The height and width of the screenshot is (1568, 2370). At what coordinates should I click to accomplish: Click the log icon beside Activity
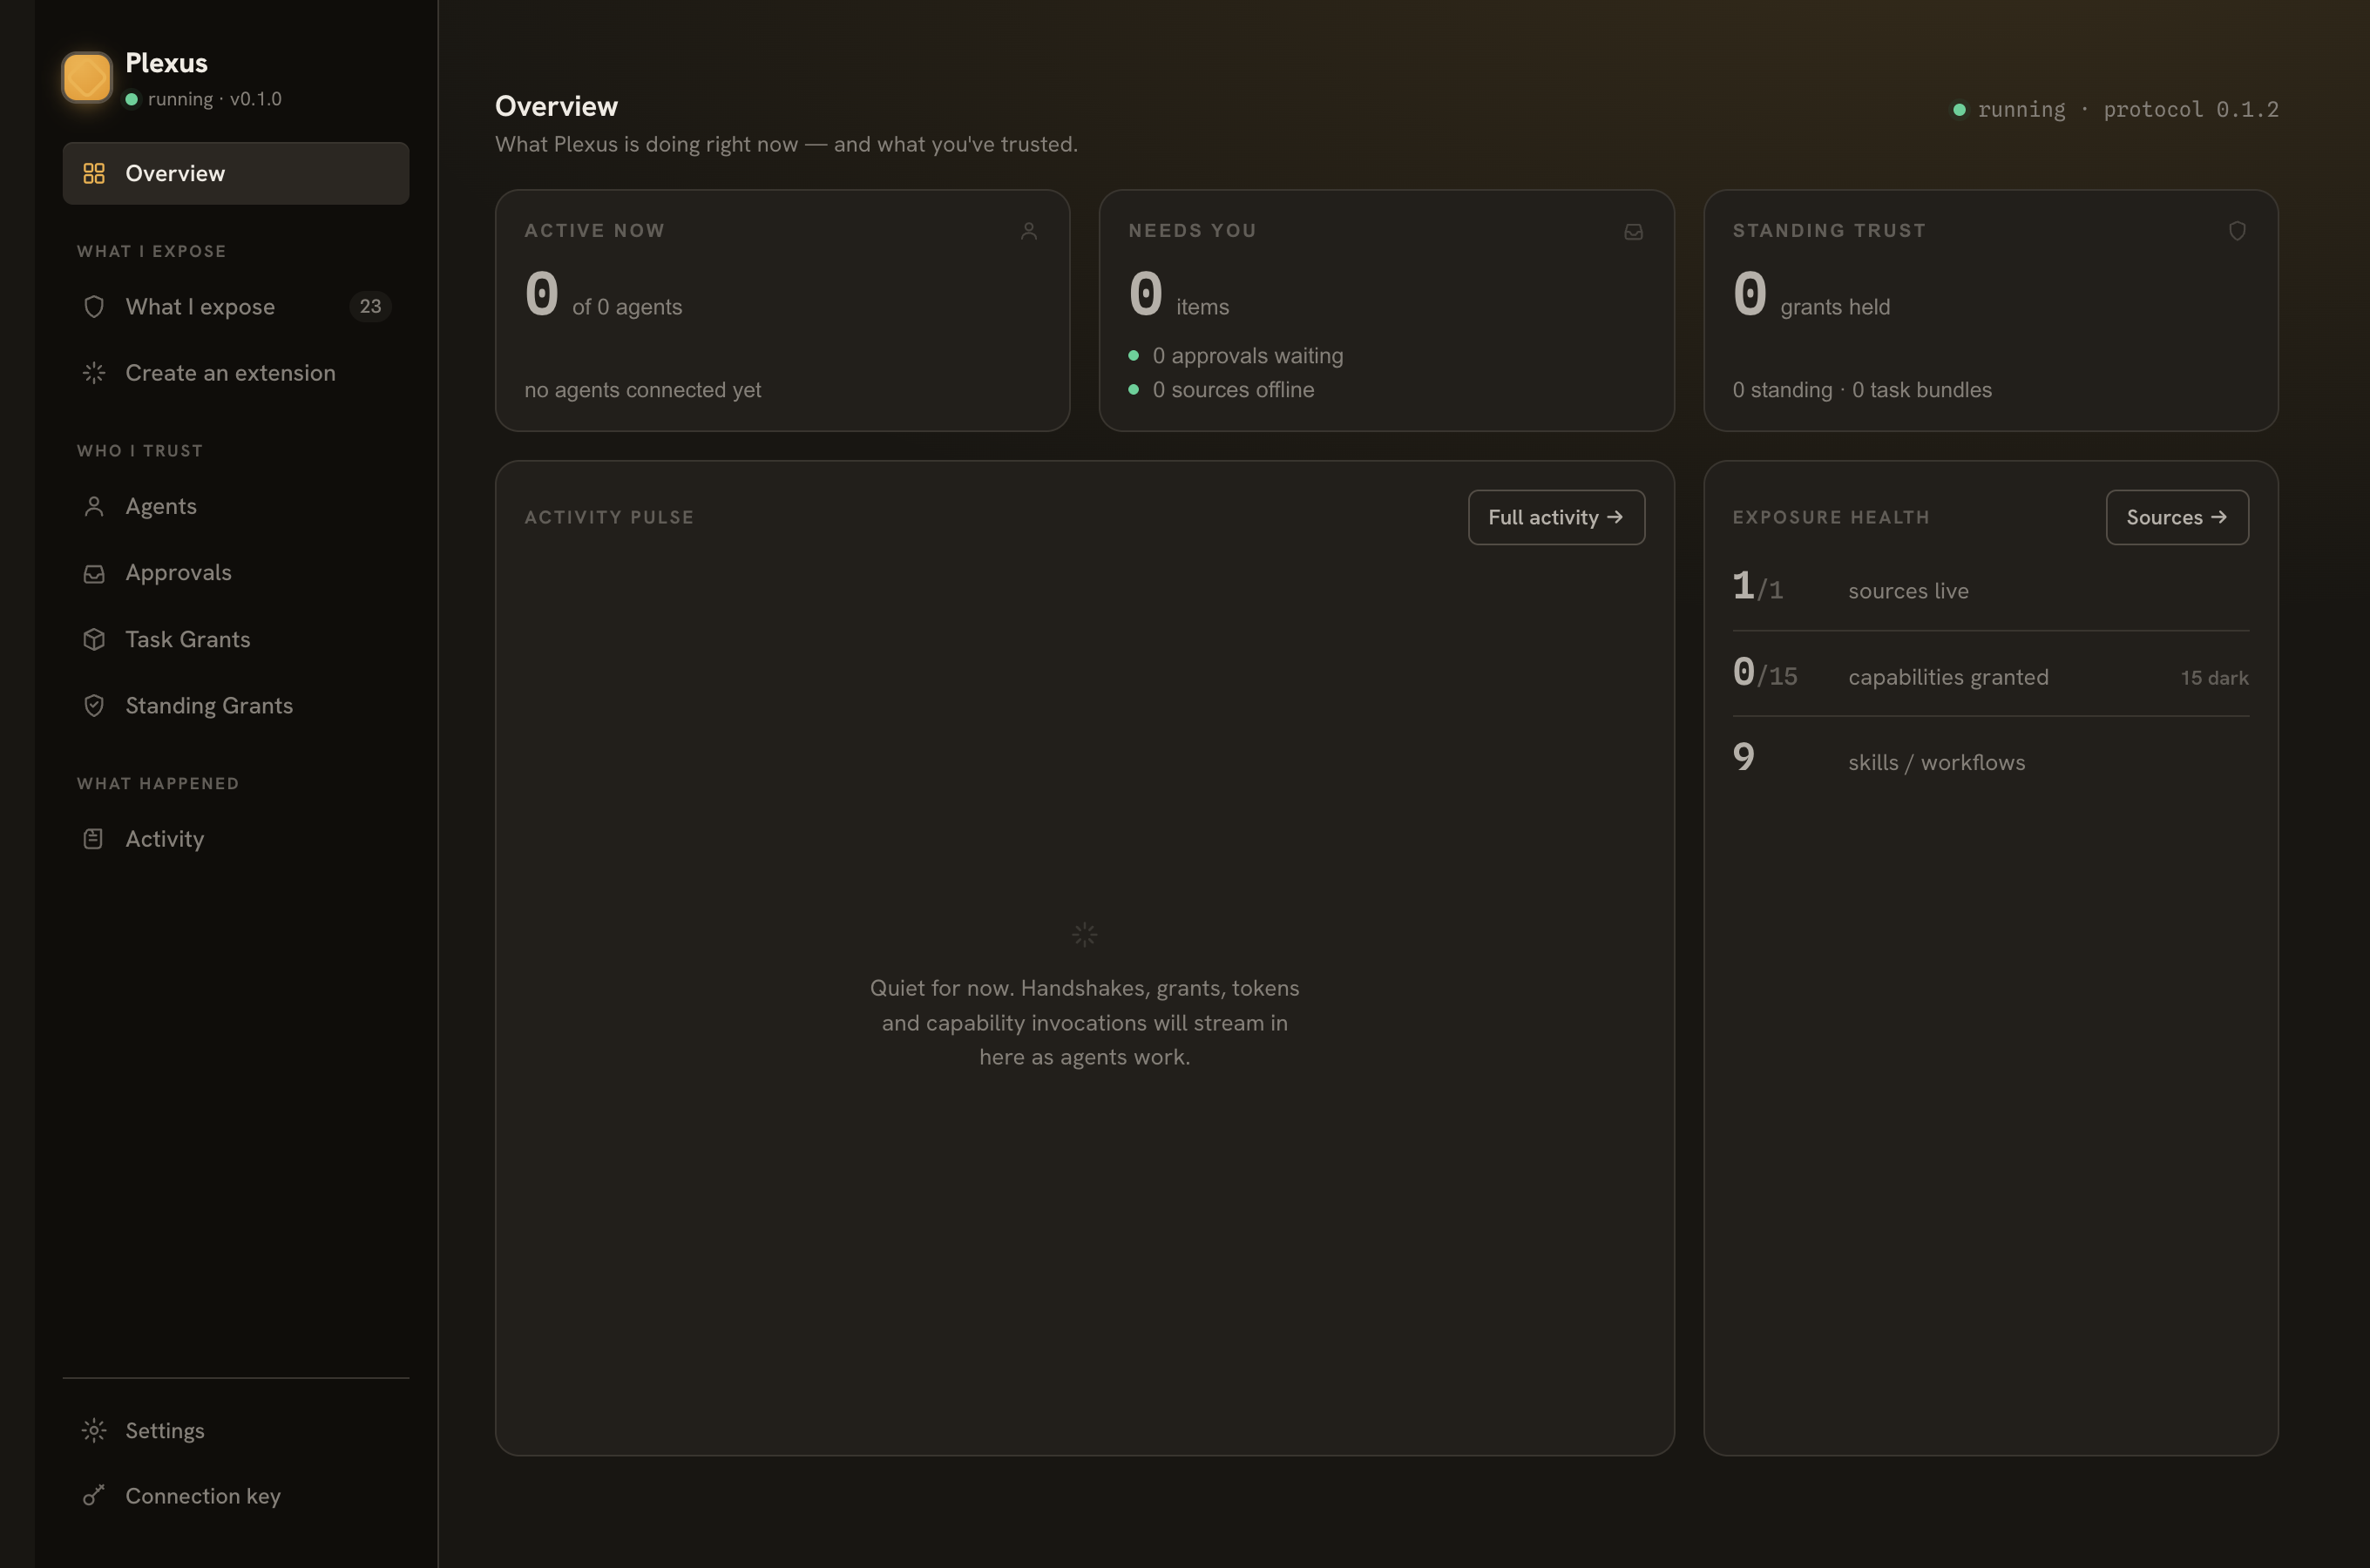pyautogui.click(x=94, y=838)
